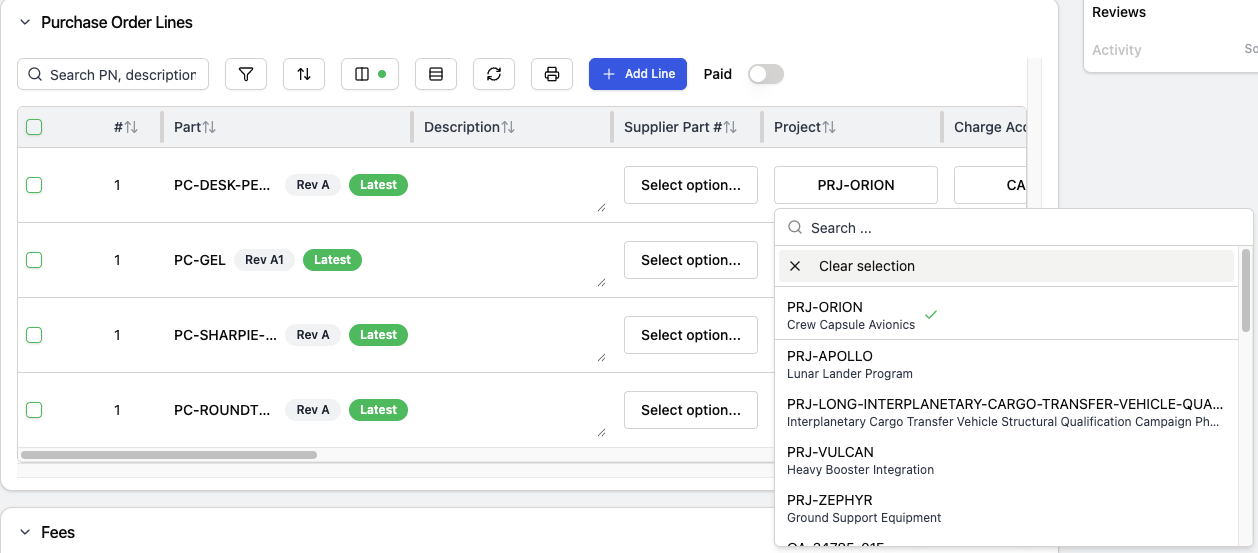Sort by the Project column arrows
This screenshot has height=553, width=1258.
tap(829, 127)
